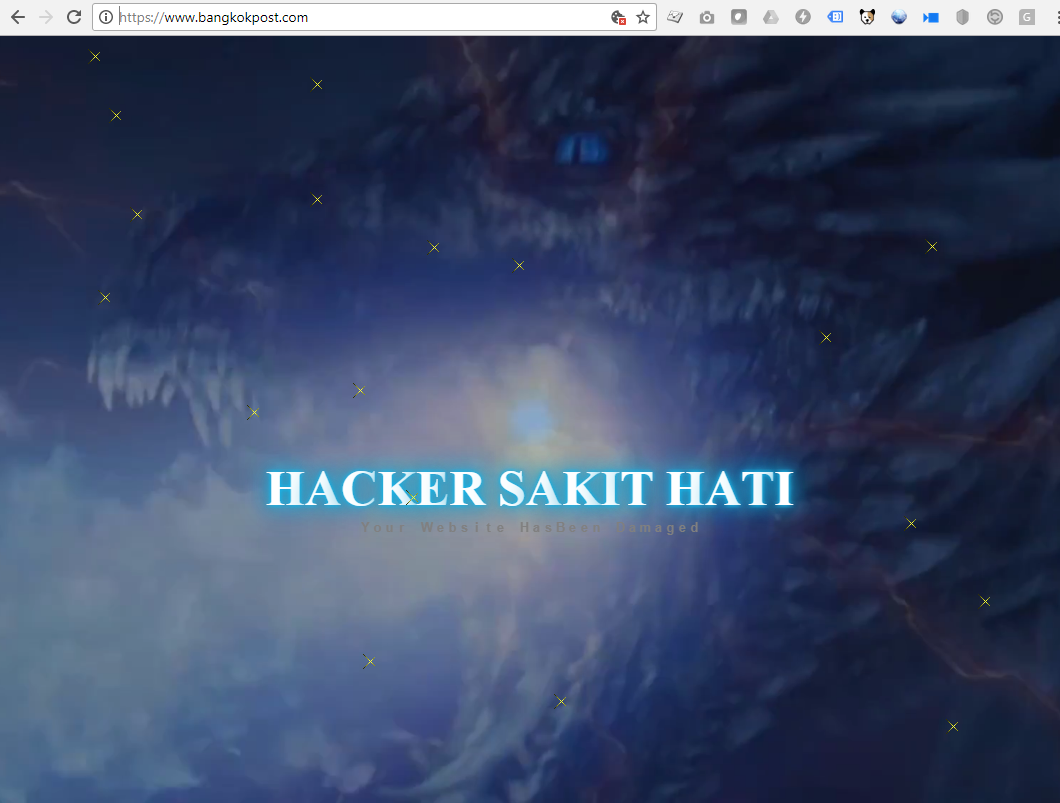Click the circular sync extension icon
The height and width of the screenshot is (803, 1060).
pos(994,17)
